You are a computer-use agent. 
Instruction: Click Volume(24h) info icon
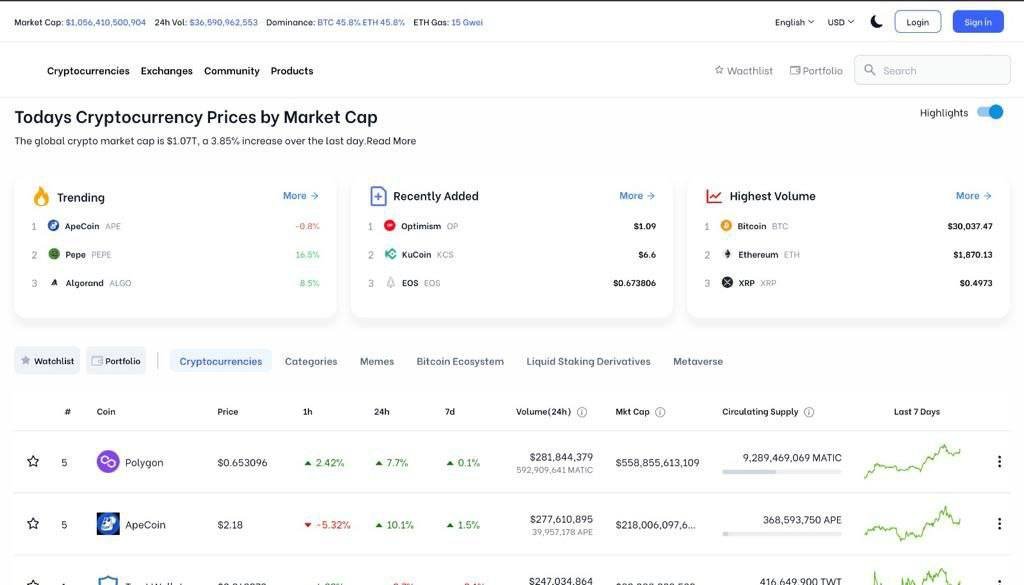[x=582, y=412]
